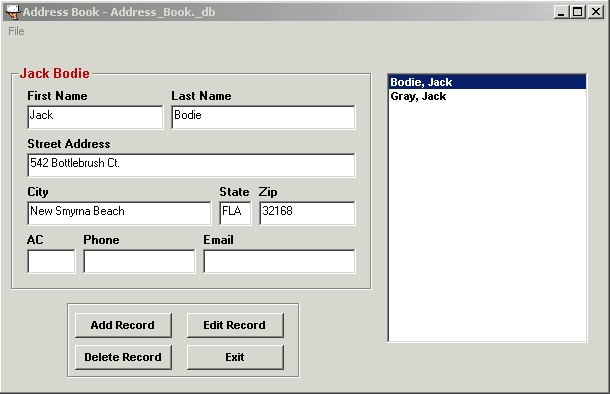Click the empty Email field

click(279, 261)
